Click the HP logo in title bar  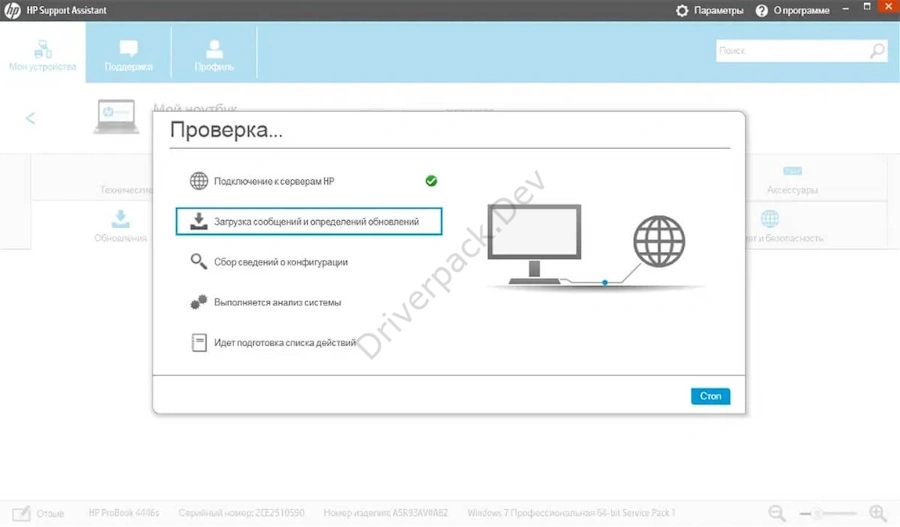point(12,10)
